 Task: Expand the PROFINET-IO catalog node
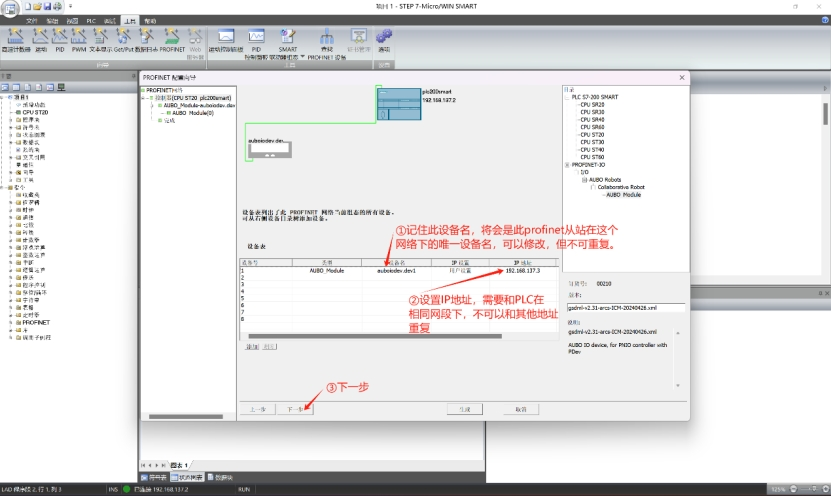566,165
